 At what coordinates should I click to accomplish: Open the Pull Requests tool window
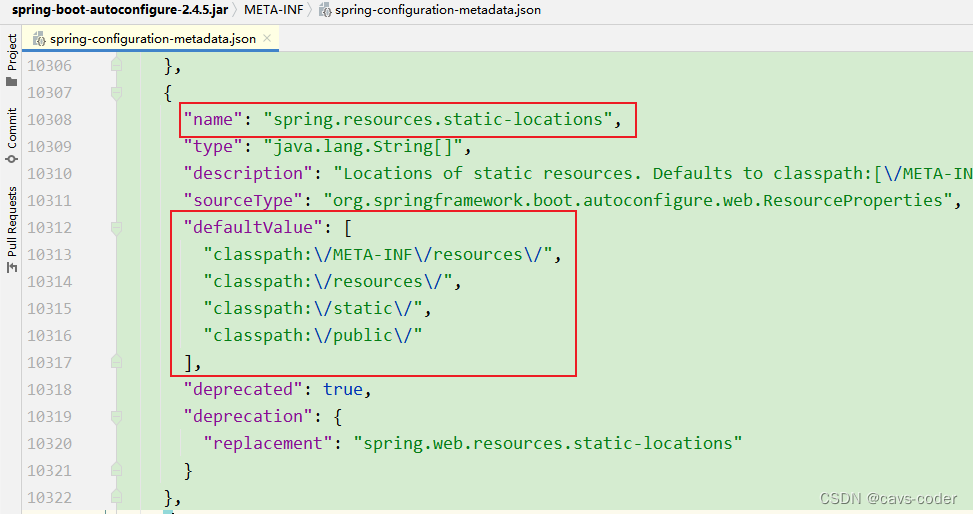click(11, 230)
